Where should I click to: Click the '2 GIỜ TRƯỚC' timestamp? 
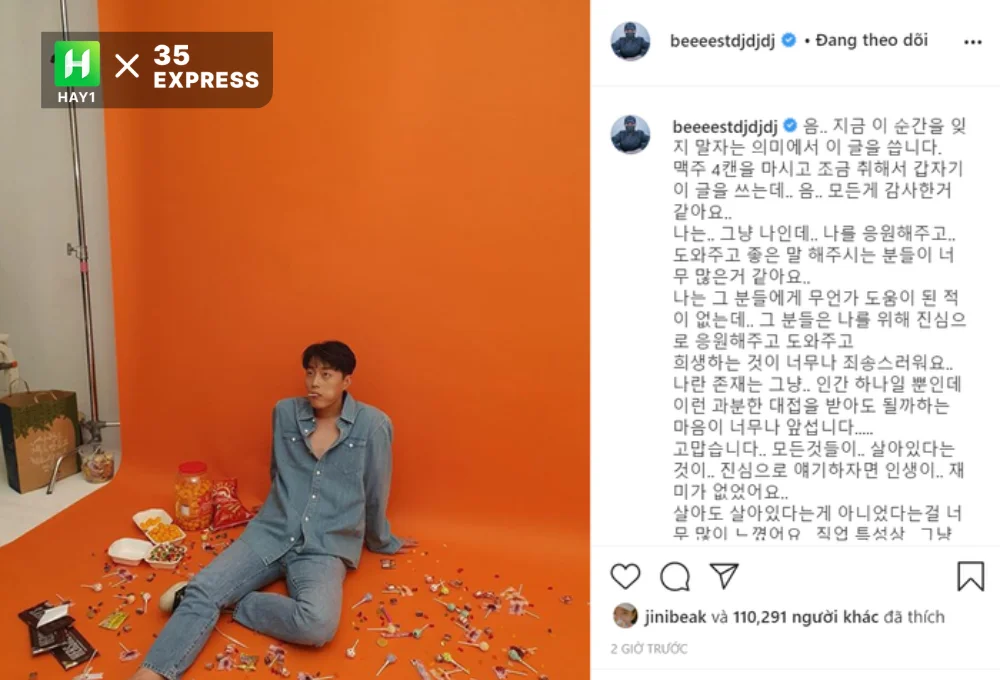[649, 649]
